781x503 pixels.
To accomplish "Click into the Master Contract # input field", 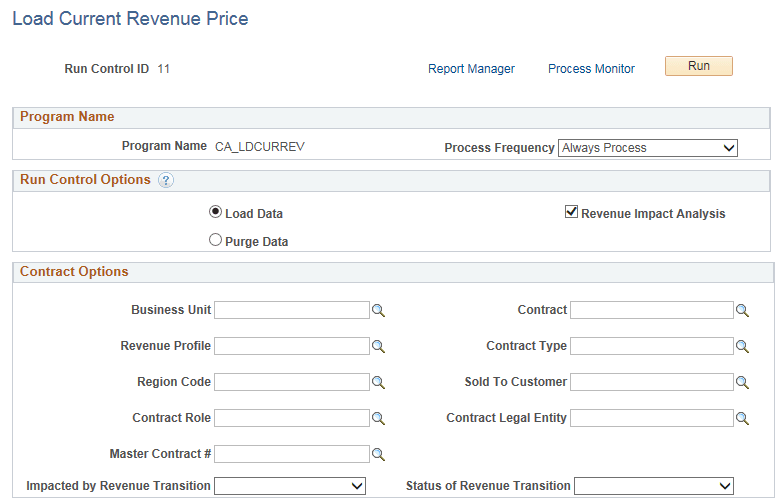I will coord(292,454).
